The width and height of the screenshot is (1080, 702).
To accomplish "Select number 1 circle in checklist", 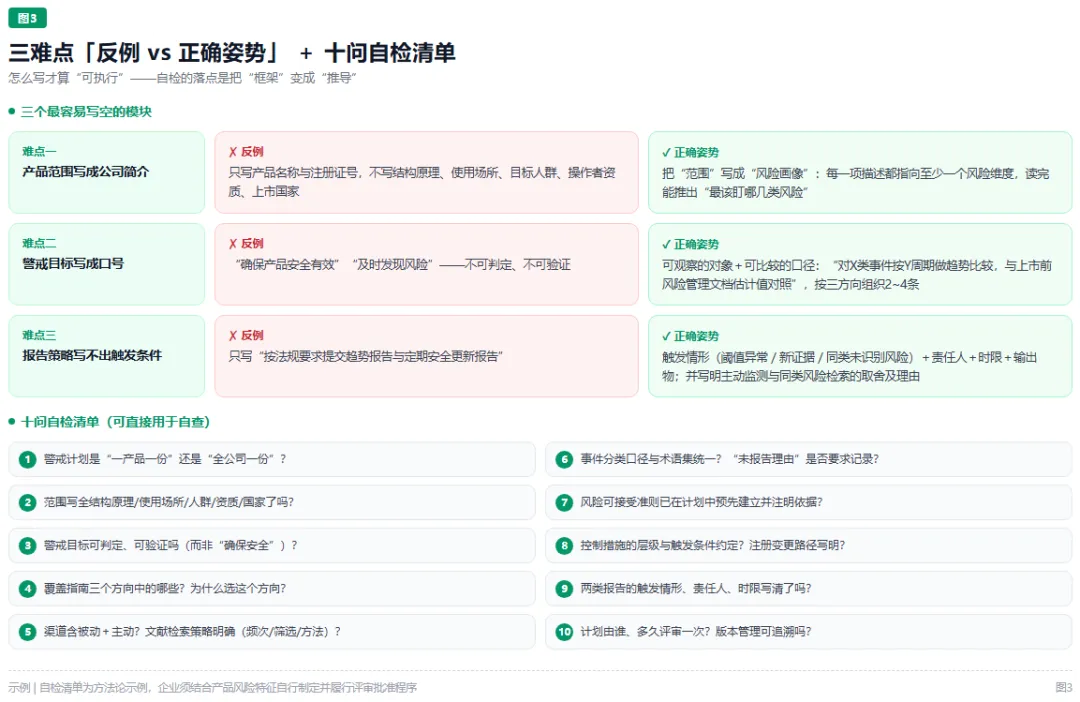I will tap(28, 460).
